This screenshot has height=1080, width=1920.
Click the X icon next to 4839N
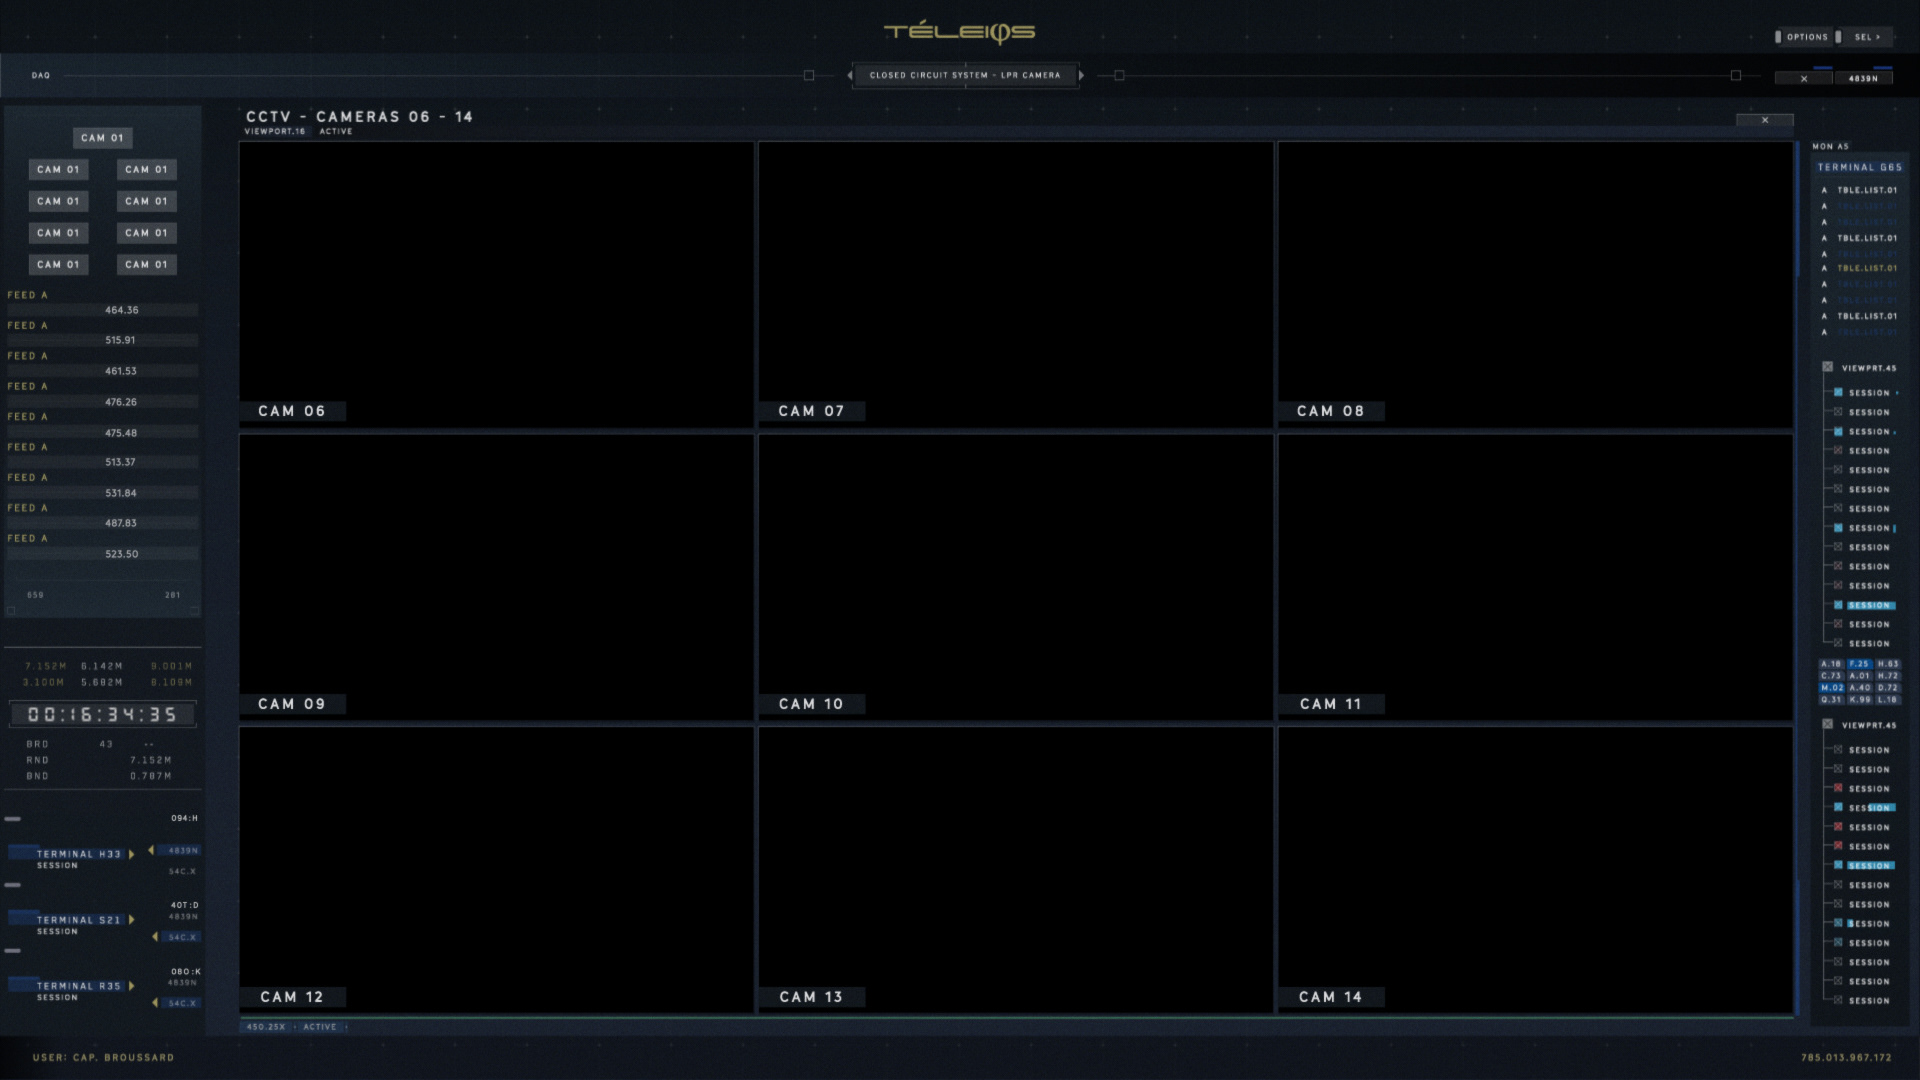point(1803,78)
